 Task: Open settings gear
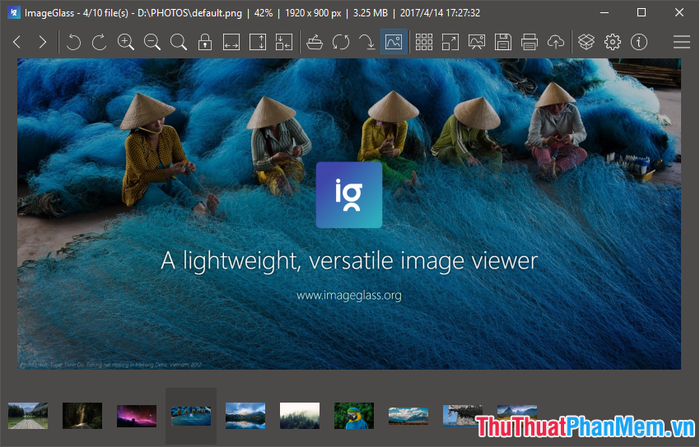click(x=612, y=42)
